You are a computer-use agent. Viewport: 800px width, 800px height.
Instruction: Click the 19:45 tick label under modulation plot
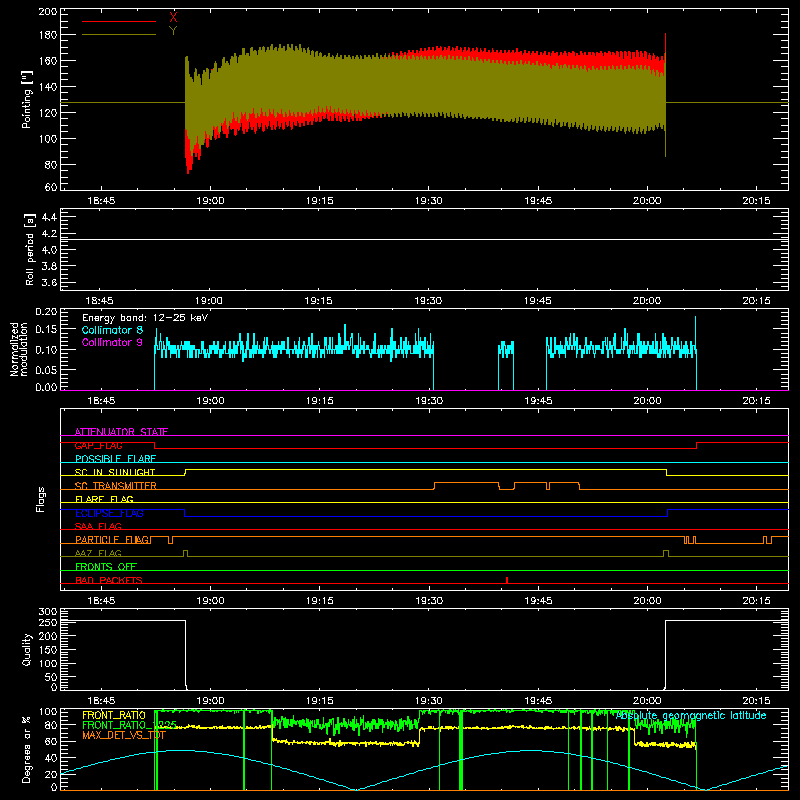pos(538,401)
